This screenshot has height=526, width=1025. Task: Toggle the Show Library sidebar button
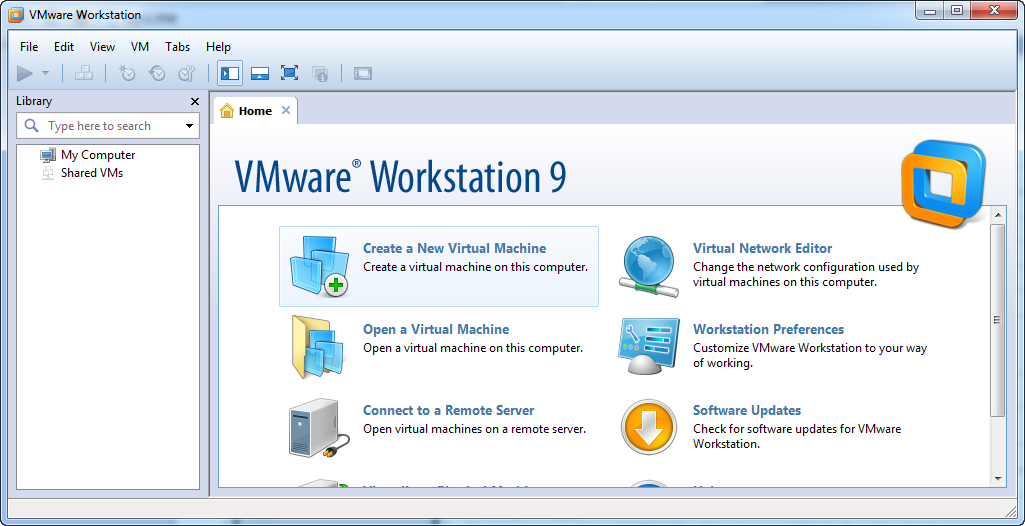coord(230,73)
